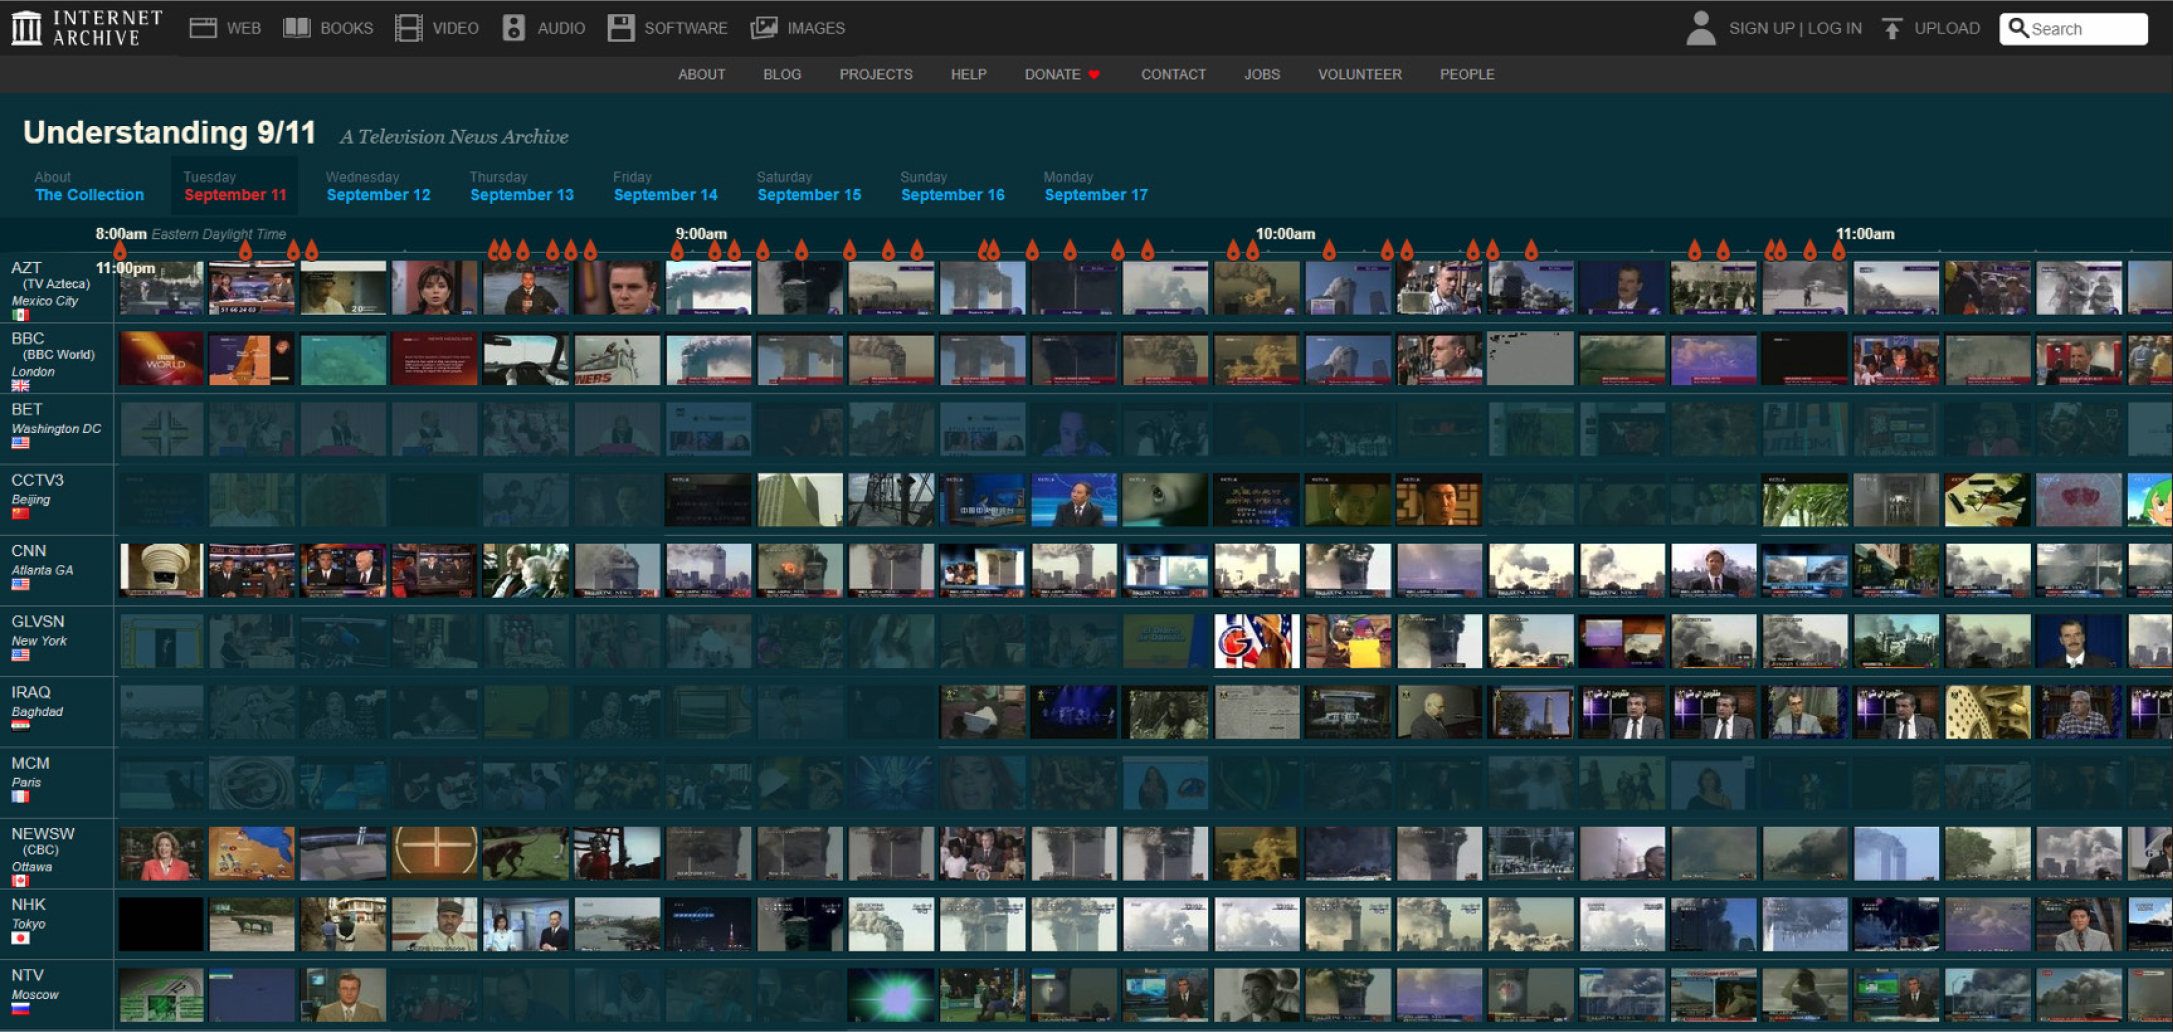Click the 10:00am time label
The height and width of the screenshot is (1032, 2173).
coord(1285,234)
